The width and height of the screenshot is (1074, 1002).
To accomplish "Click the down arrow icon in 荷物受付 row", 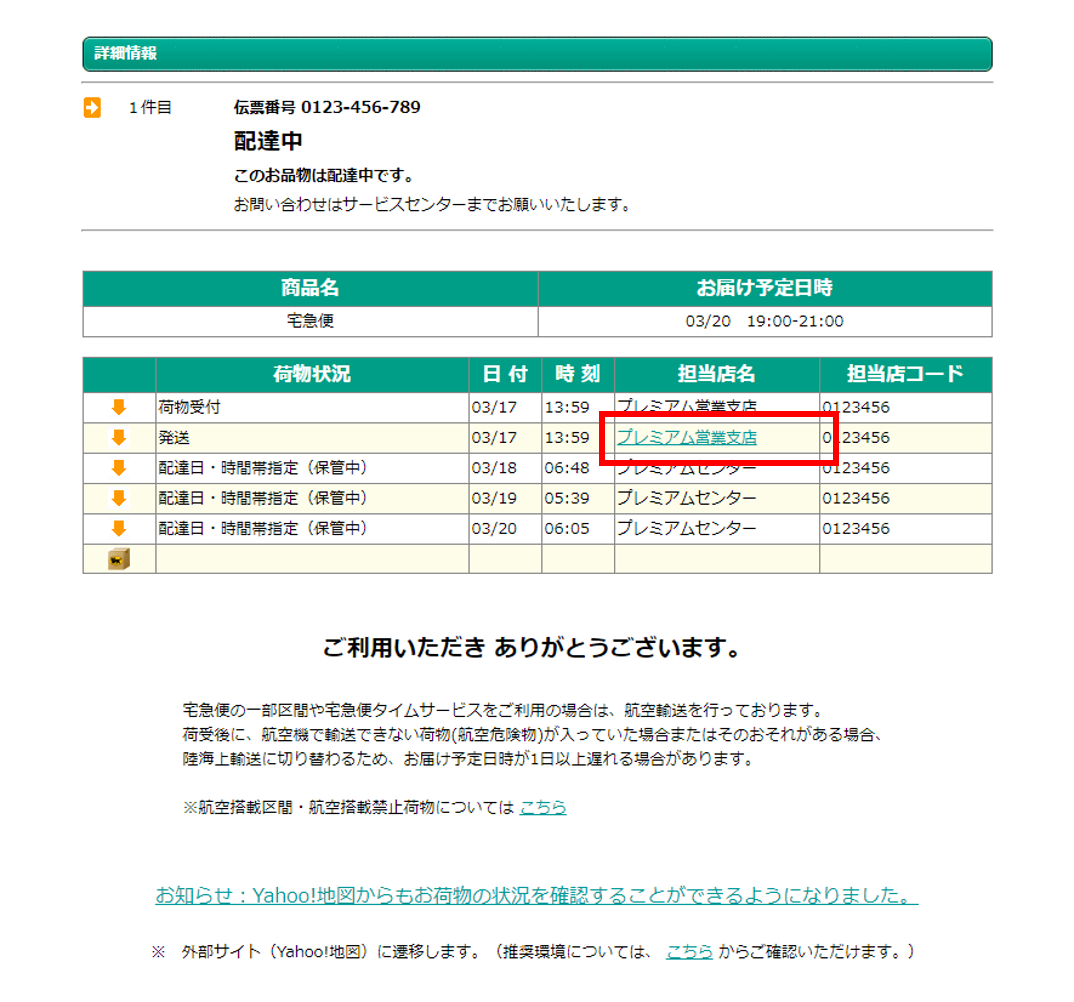I will click(x=119, y=408).
